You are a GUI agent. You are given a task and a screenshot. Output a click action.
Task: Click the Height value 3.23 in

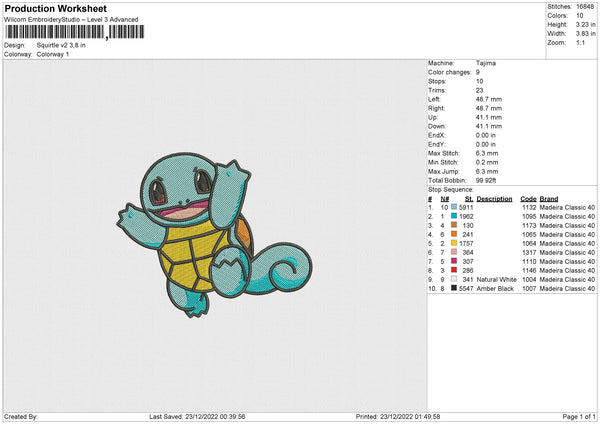click(585, 24)
